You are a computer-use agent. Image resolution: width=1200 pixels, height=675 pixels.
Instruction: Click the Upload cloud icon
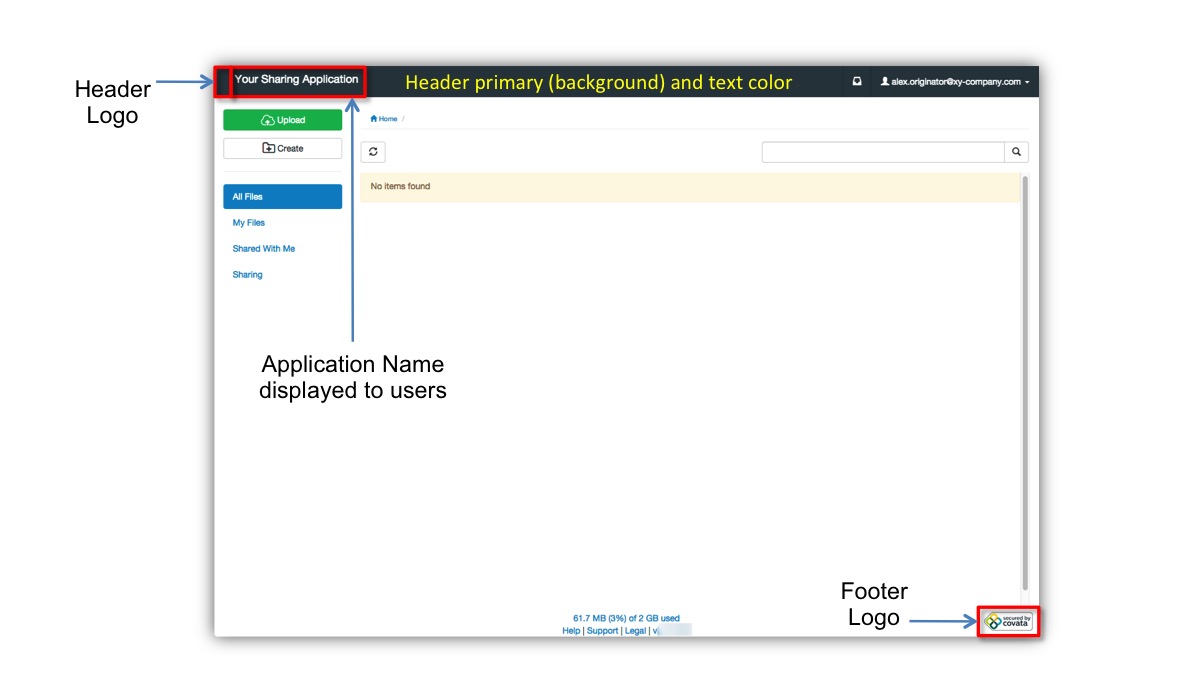tap(266, 119)
